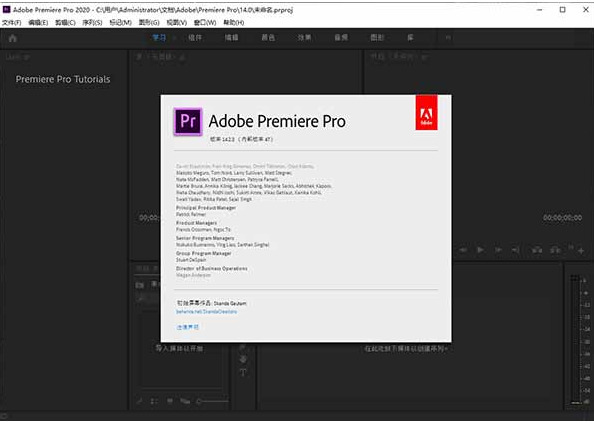This screenshot has height=423, width=594.
Task: Select the Program monitor panel tab
Action: tap(399, 57)
